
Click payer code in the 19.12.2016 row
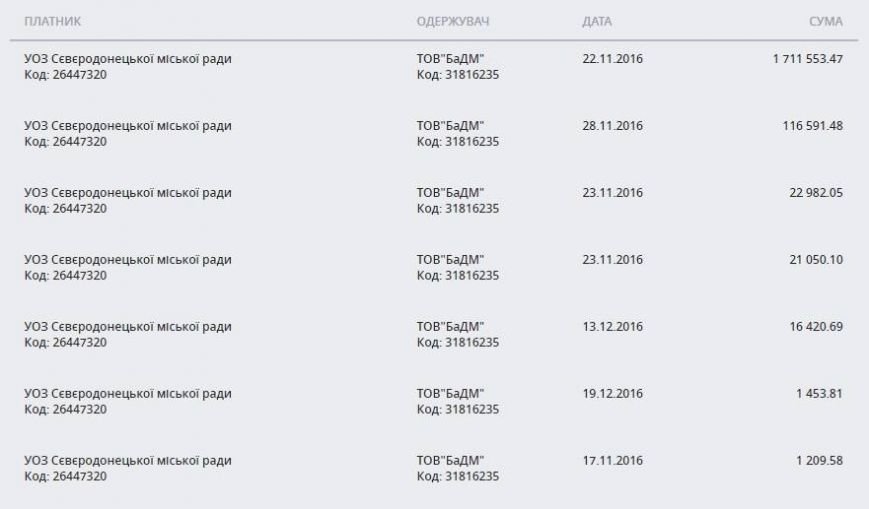(x=65, y=409)
